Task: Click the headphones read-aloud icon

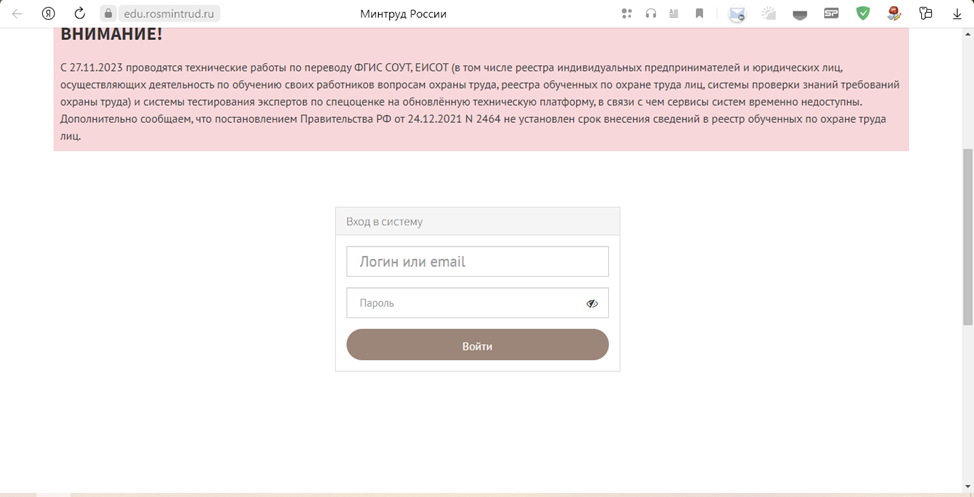Action: [650, 14]
